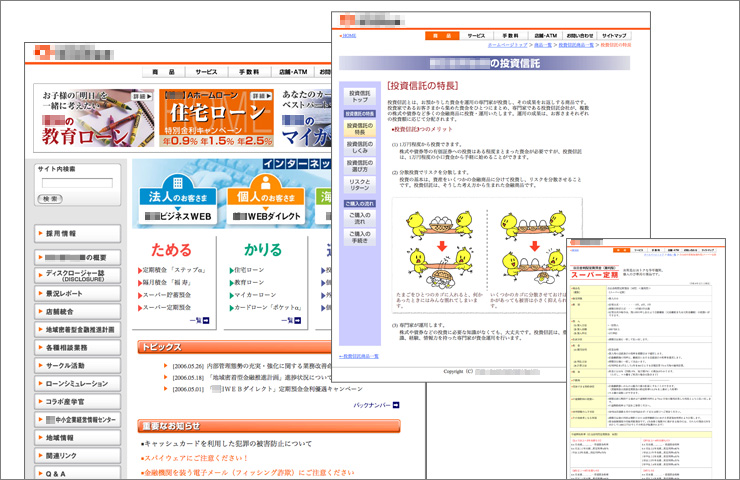Viewport: 740px width, 480px height.
Task: Select 店舗・ATM tab in 投資信託 window
Action: (x=546, y=35)
